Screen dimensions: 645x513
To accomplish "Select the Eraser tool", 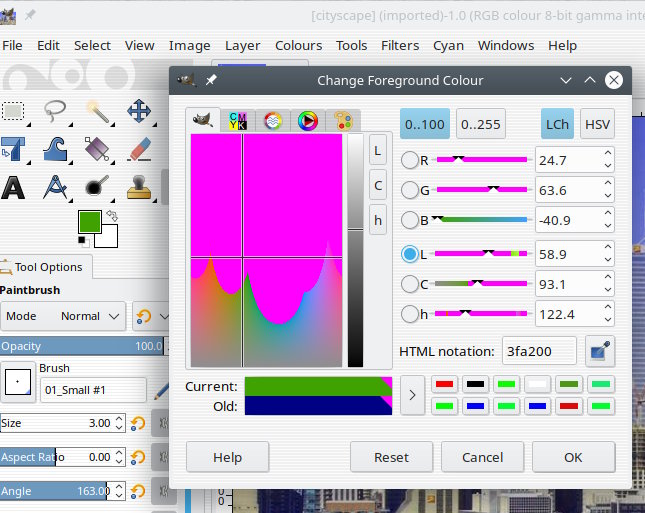I will coord(139,149).
